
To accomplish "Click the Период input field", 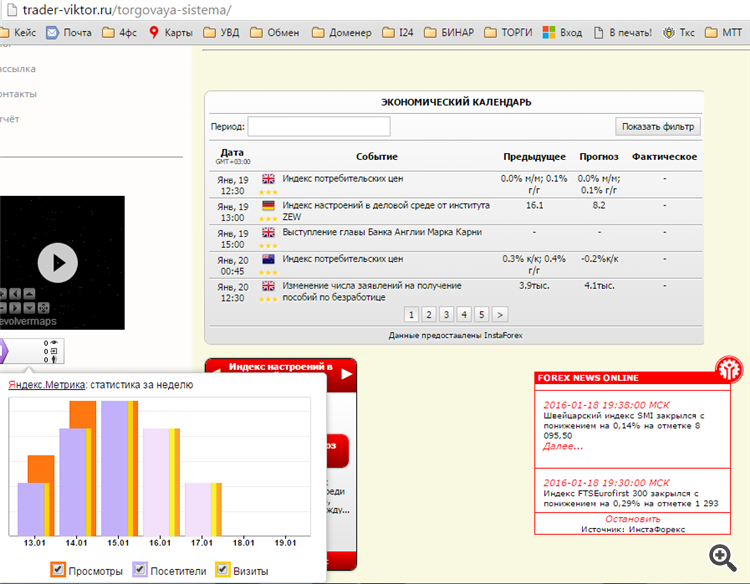I will tap(319, 127).
